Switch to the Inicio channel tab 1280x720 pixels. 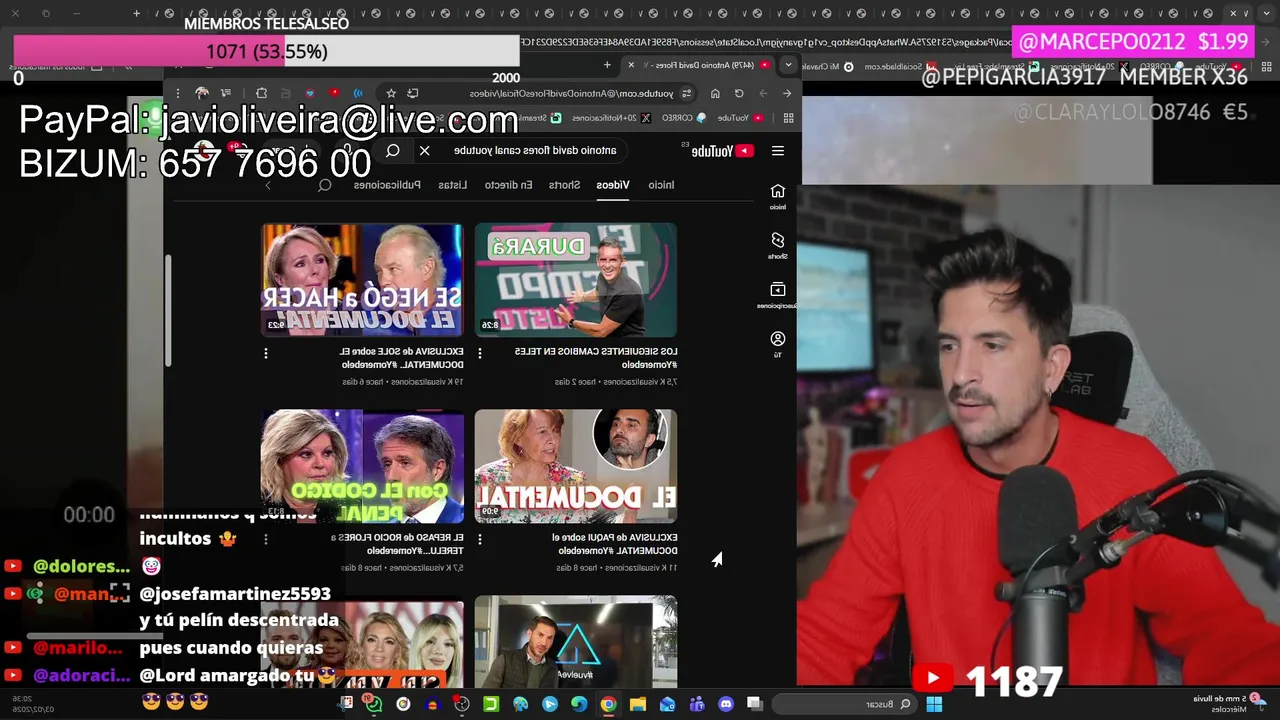coord(661,185)
